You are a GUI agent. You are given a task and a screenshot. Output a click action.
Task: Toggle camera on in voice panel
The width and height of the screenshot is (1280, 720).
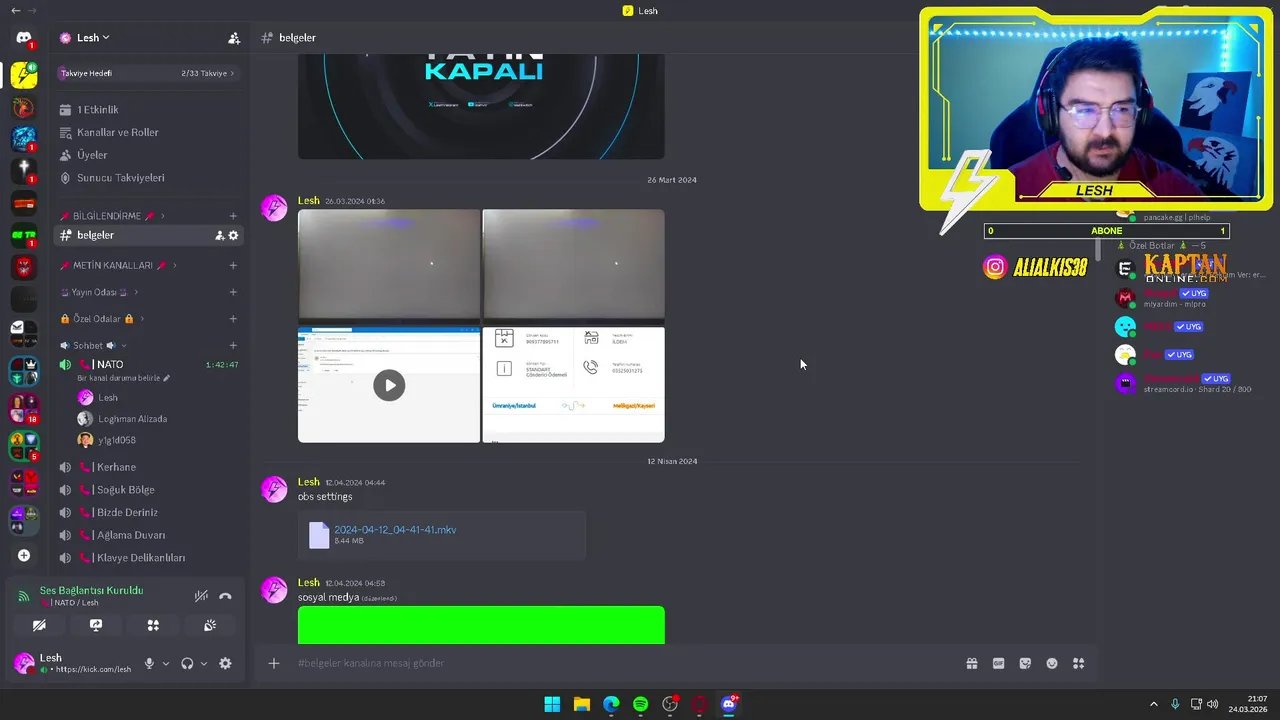[x=39, y=626]
